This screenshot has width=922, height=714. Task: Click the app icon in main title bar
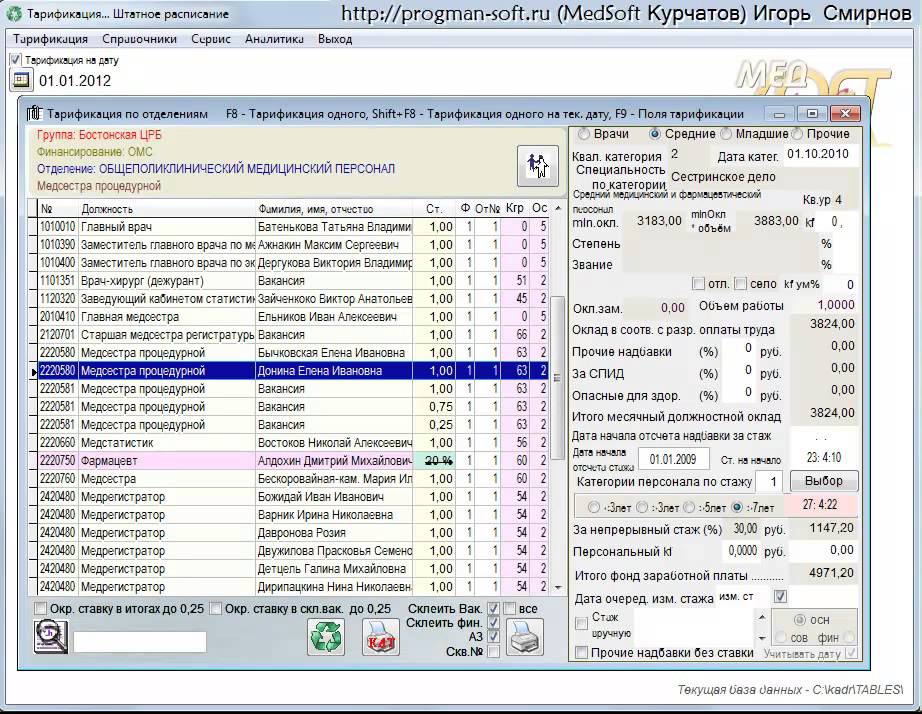pyautogui.click(x=14, y=14)
